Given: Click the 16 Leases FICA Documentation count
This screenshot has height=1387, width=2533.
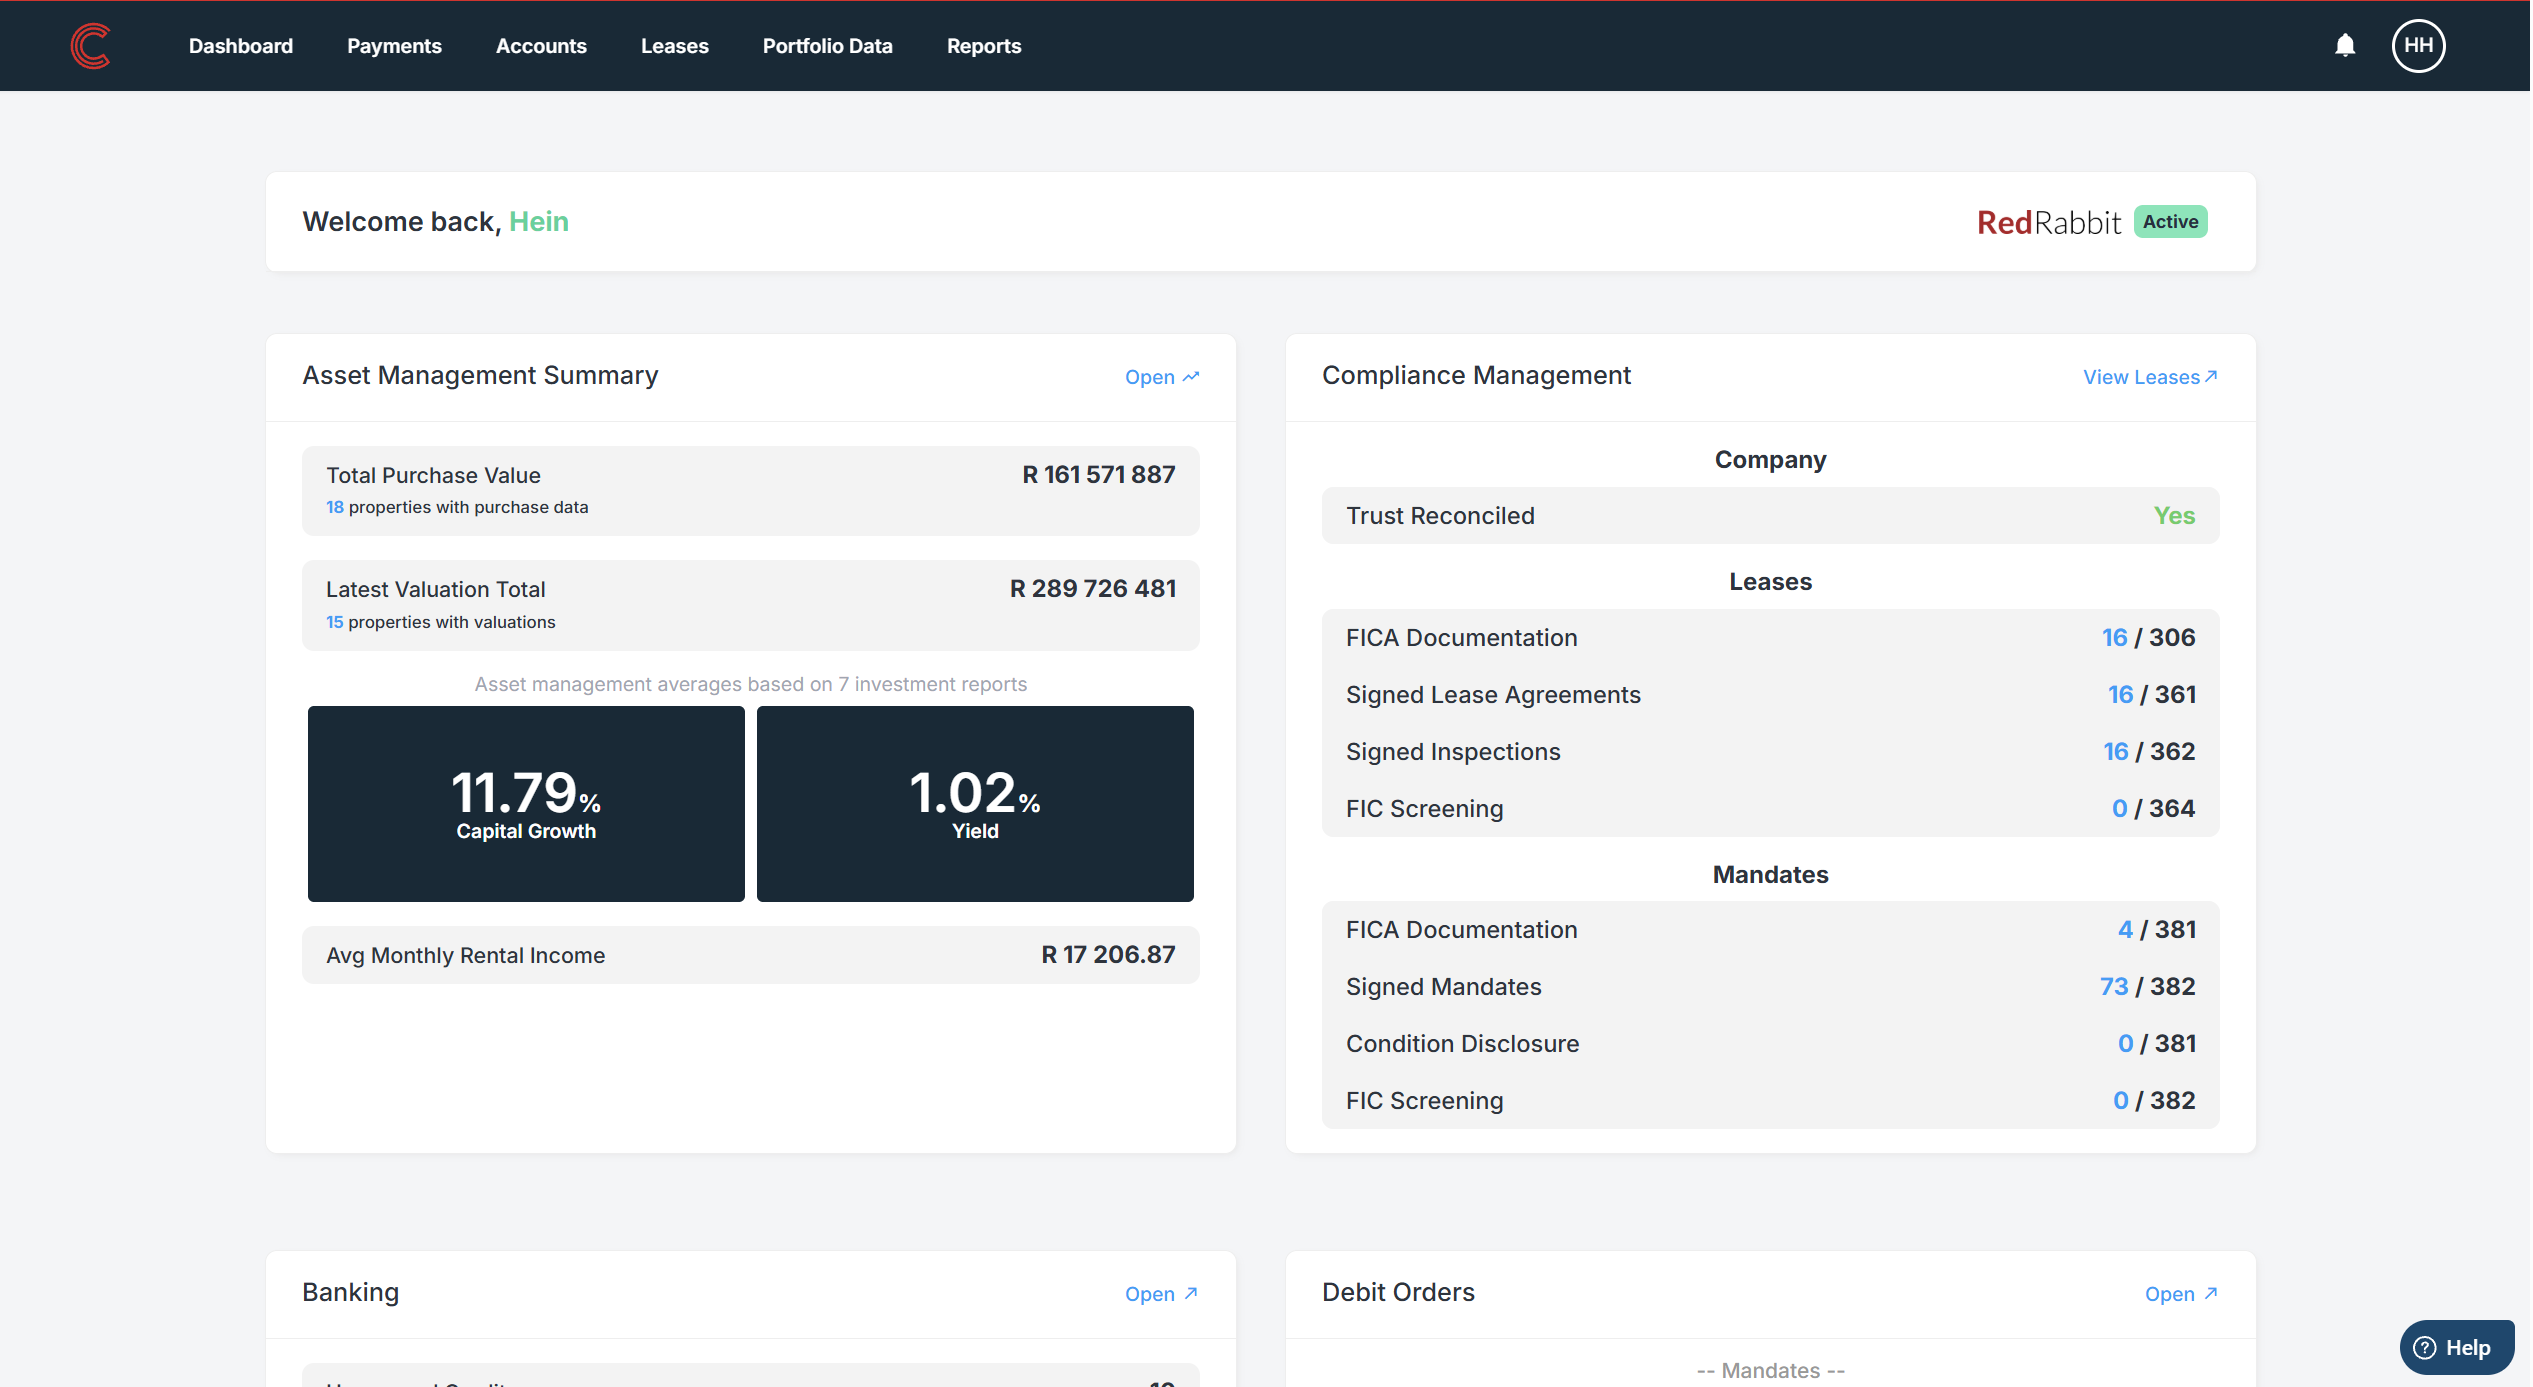Looking at the screenshot, I should coord(2114,638).
